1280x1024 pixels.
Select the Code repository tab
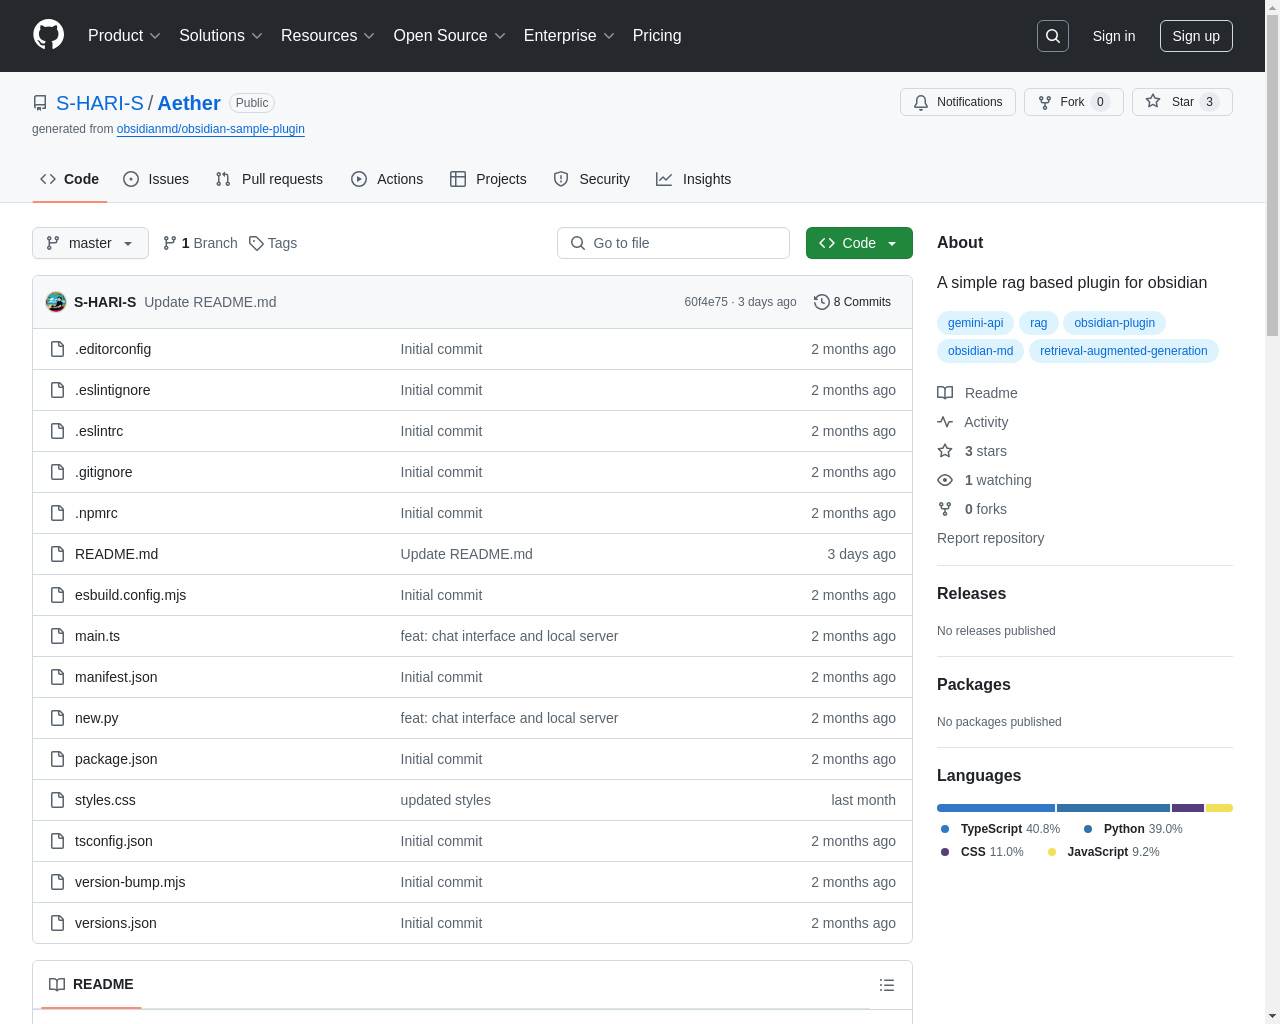point(70,179)
